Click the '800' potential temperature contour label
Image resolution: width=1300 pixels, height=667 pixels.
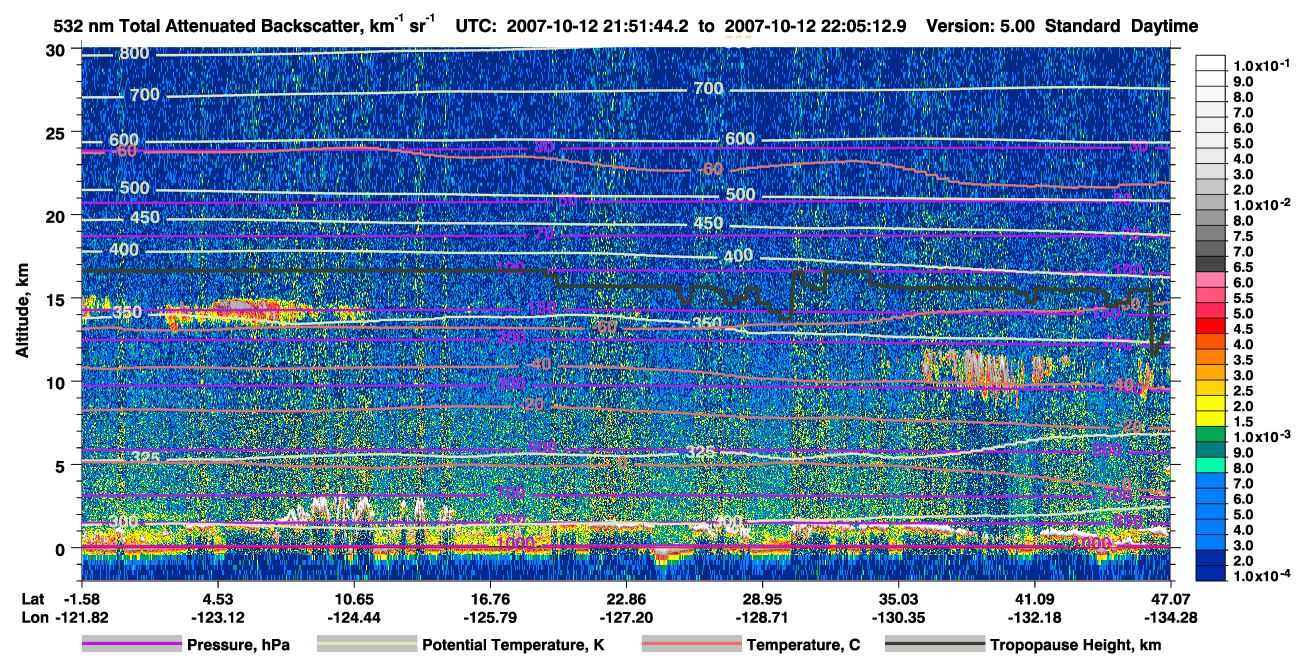pos(135,54)
